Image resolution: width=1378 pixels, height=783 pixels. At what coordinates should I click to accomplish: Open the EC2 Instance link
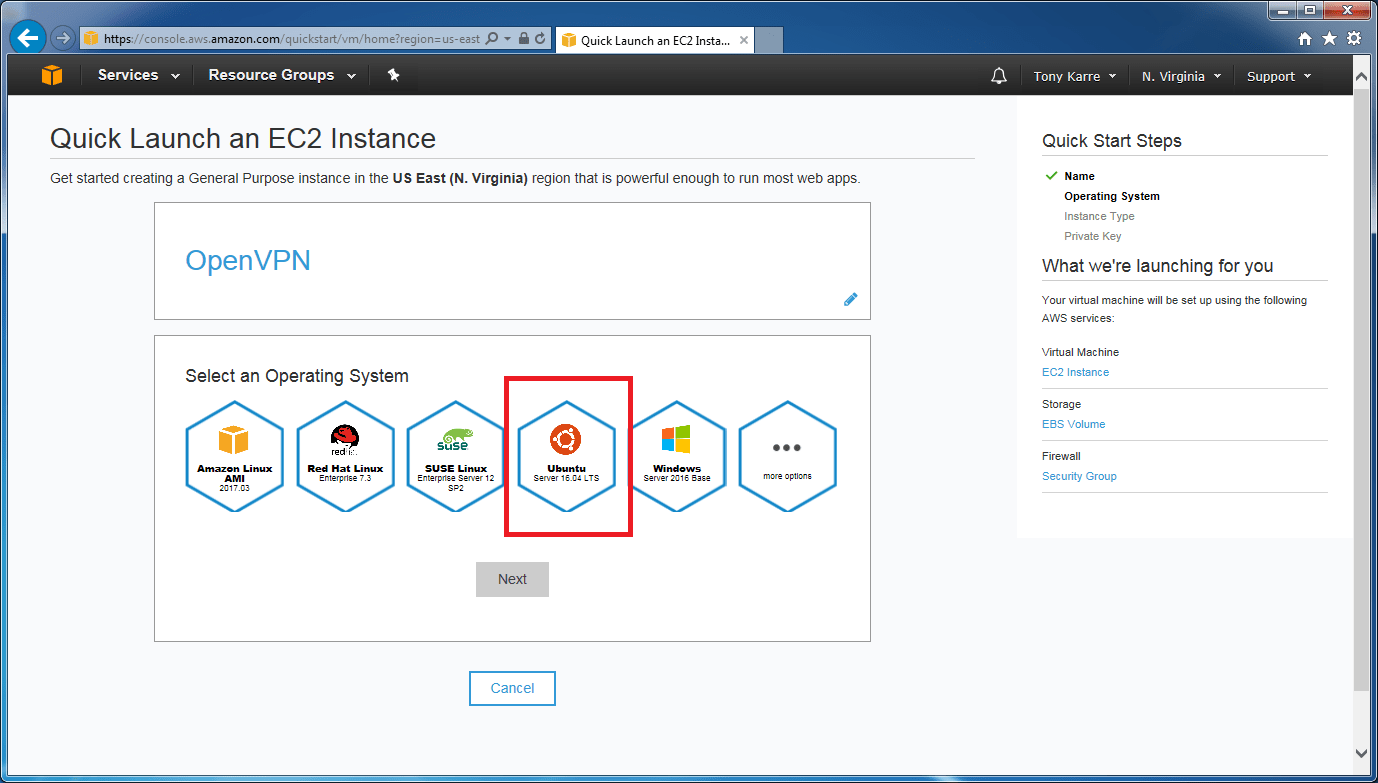coord(1075,371)
